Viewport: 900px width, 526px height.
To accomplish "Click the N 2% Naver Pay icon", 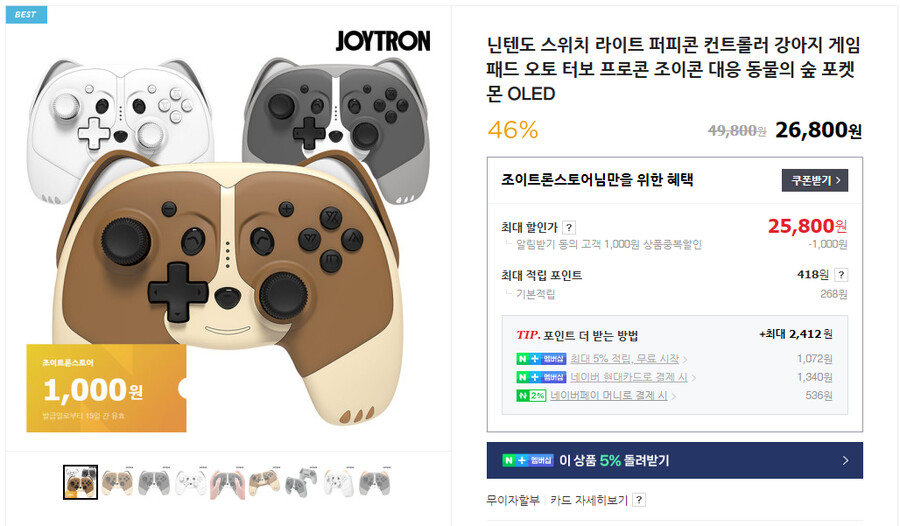I will tap(531, 396).
